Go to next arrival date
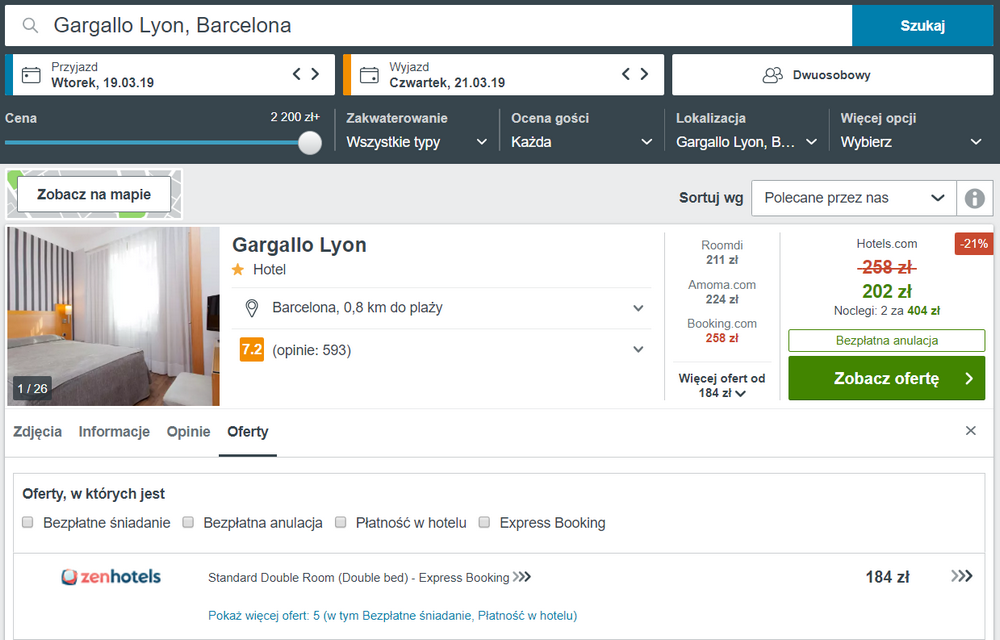 (315, 74)
